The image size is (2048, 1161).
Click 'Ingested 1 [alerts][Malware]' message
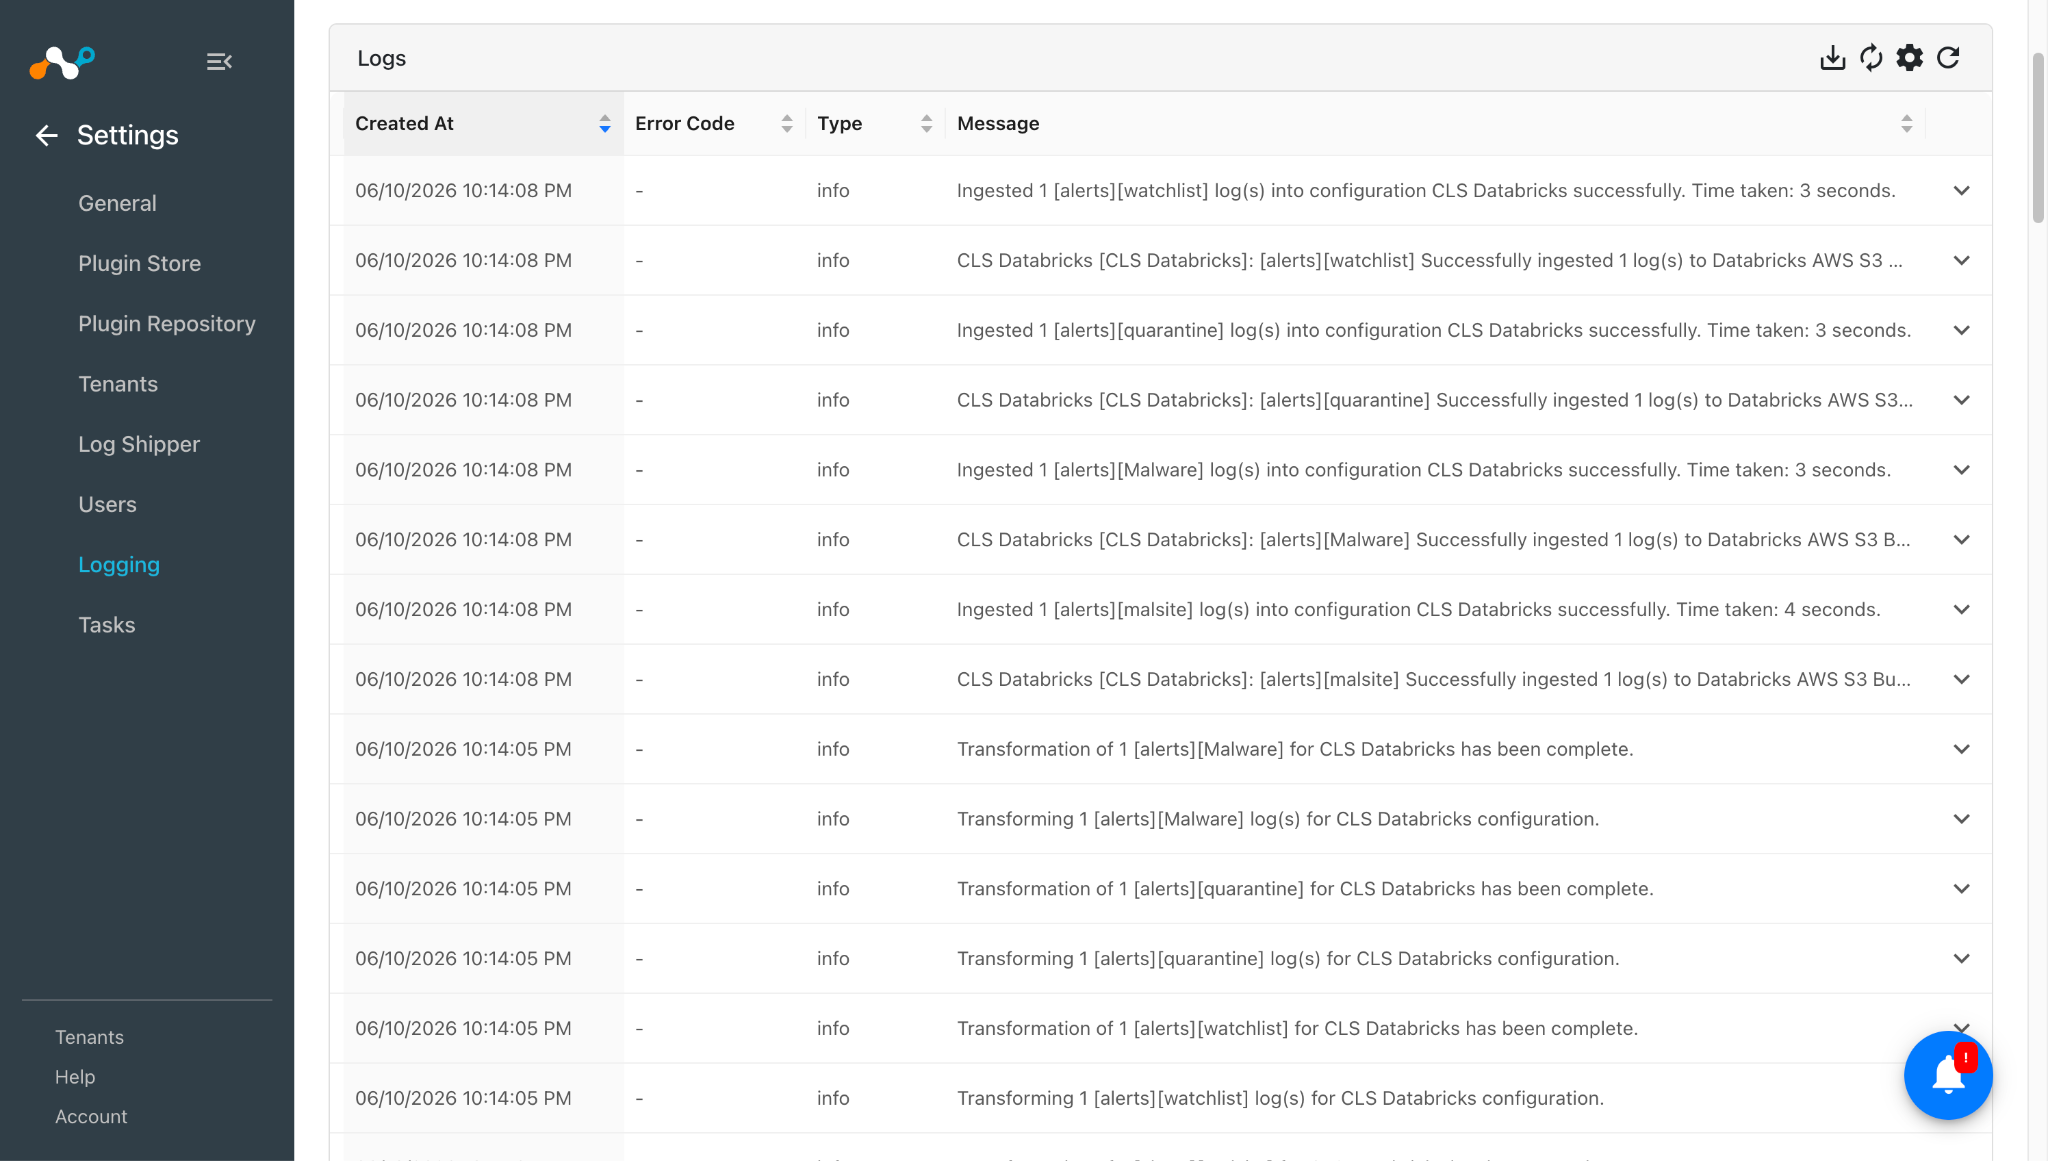(x=1424, y=470)
